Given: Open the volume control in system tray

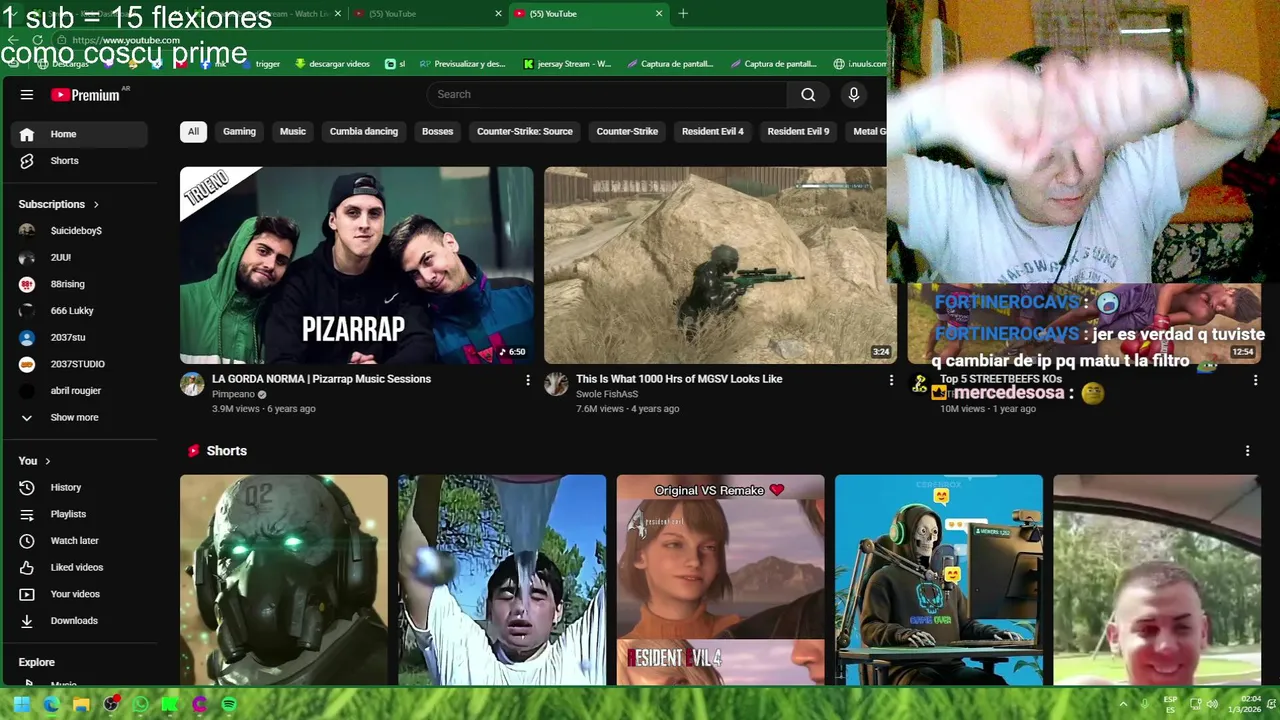Looking at the screenshot, I should pos(1213,704).
